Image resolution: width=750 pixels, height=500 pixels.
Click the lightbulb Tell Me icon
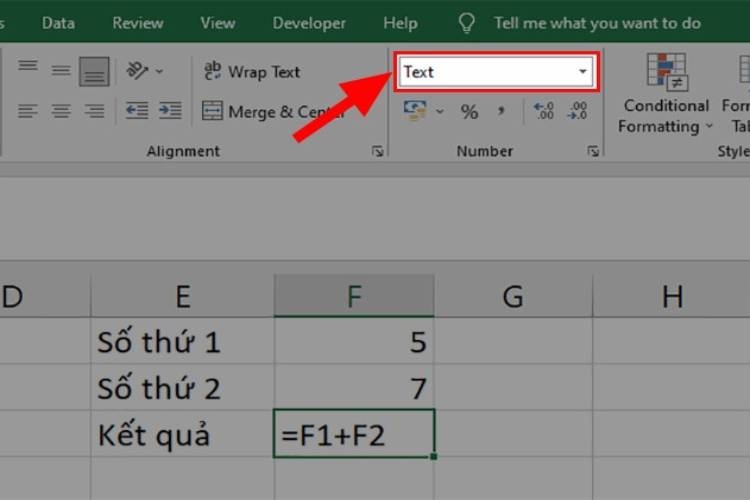pyautogui.click(x=467, y=22)
